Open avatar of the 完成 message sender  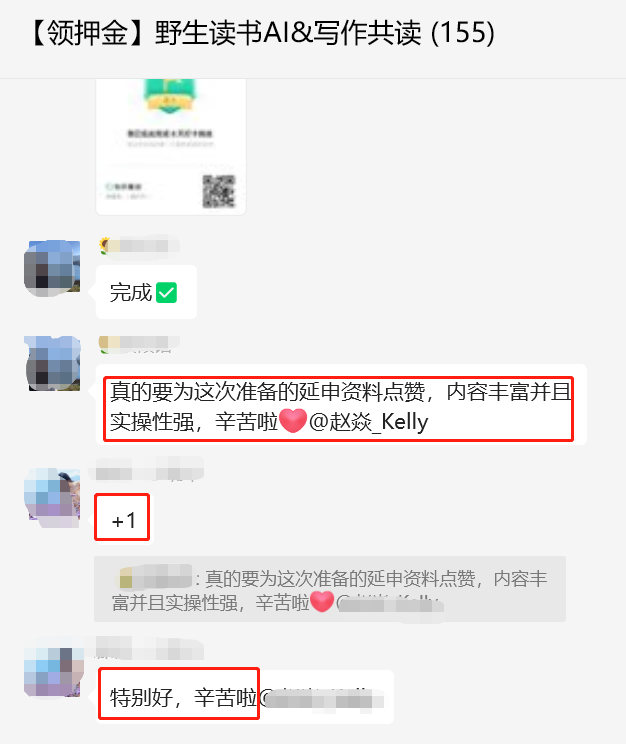coord(52,268)
